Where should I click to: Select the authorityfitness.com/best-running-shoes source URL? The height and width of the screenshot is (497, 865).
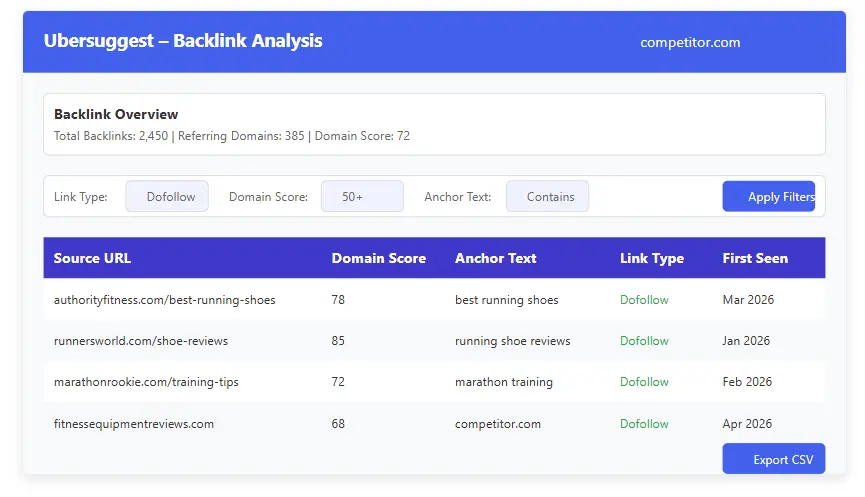164,300
